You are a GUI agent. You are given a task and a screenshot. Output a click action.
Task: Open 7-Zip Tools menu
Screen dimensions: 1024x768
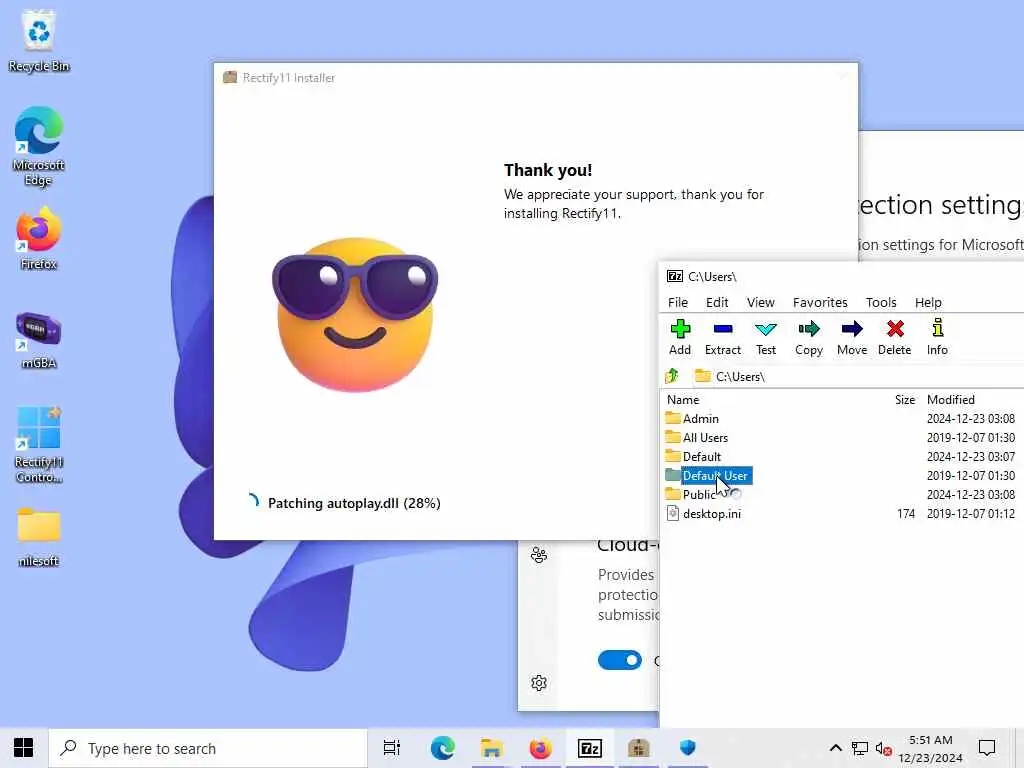tap(880, 302)
